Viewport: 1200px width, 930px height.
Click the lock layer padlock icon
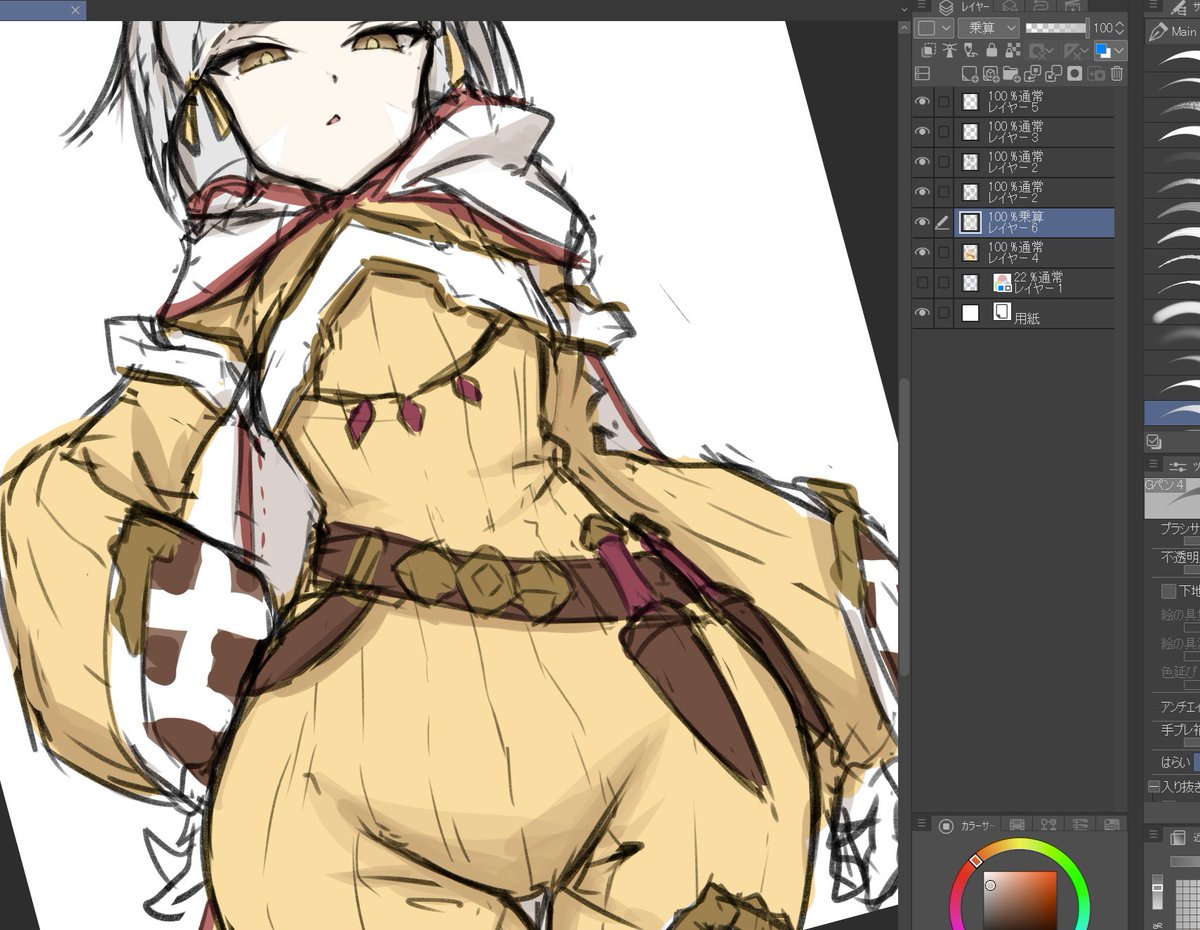coord(992,51)
